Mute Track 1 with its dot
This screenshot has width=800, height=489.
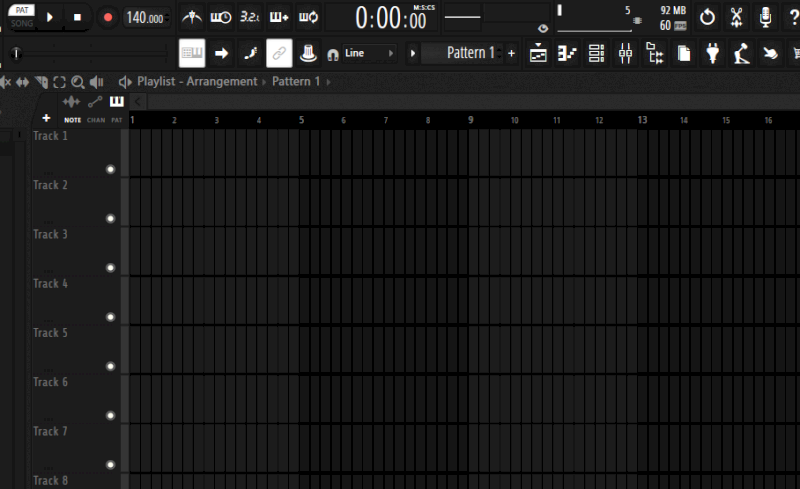(110, 169)
